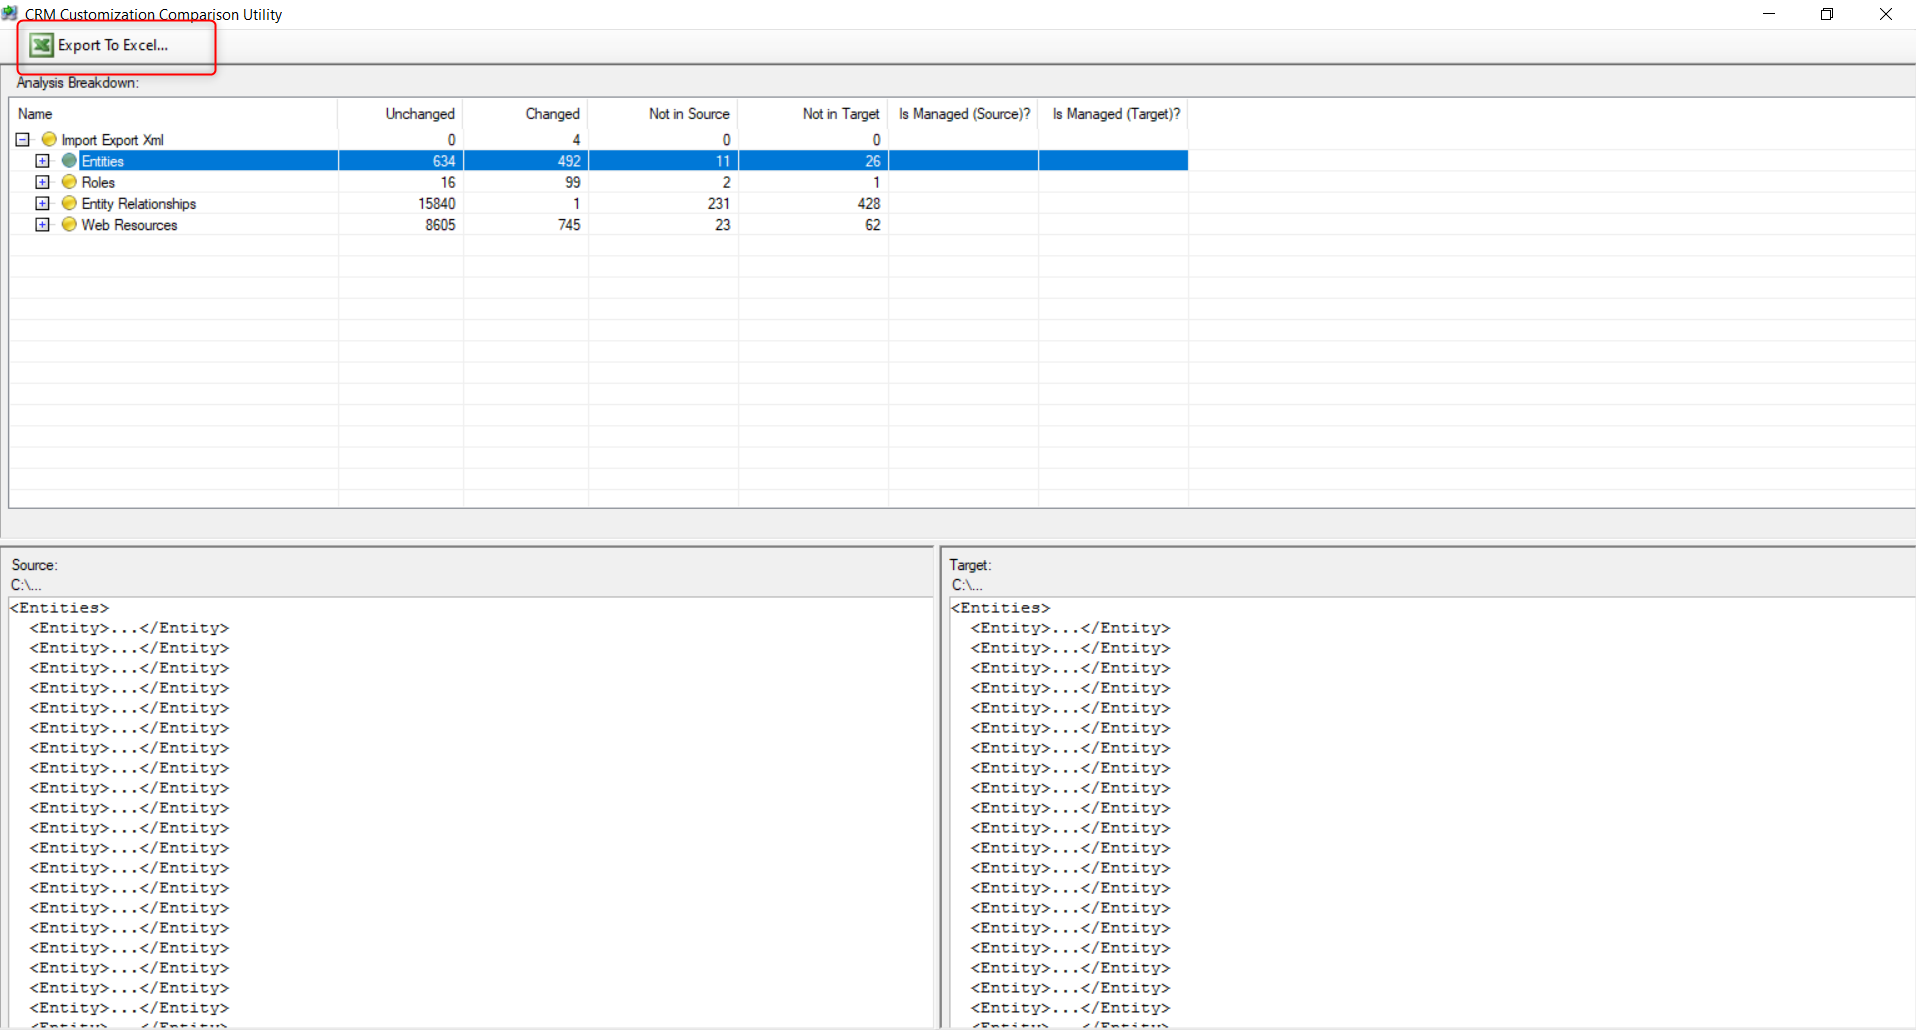This screenshot has width=1916, height=1030.
Task: Click the status icon beside Entity Relationships
Action: (69, 203)
